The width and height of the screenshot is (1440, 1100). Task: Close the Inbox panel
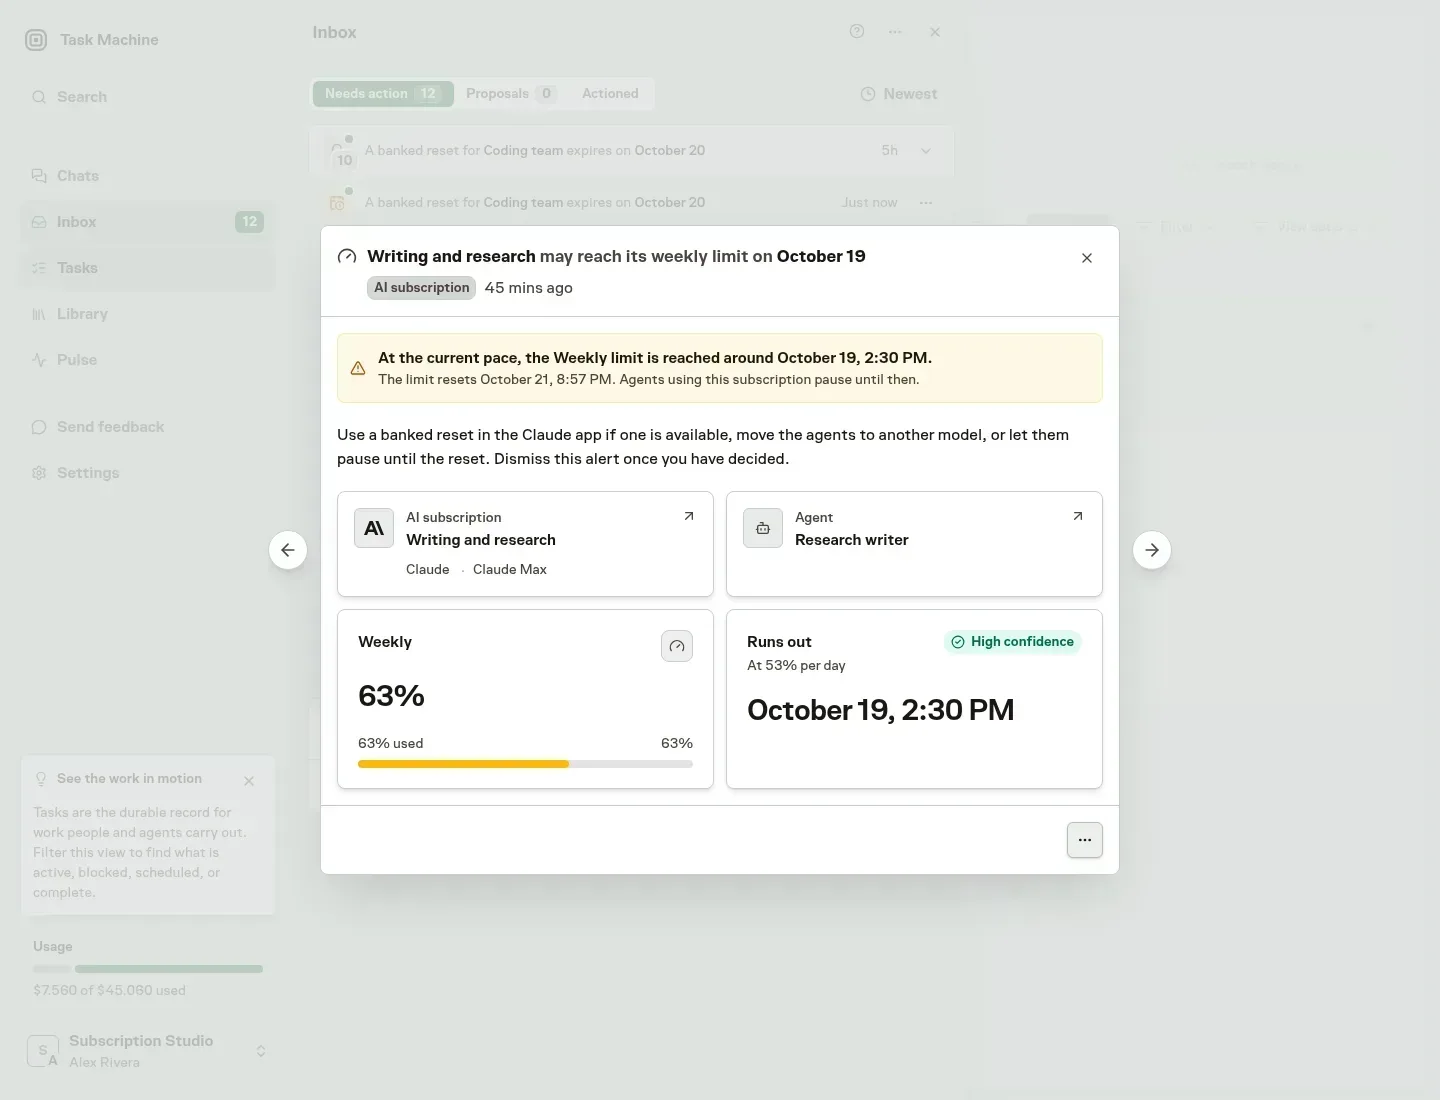(x=935, y=32)
